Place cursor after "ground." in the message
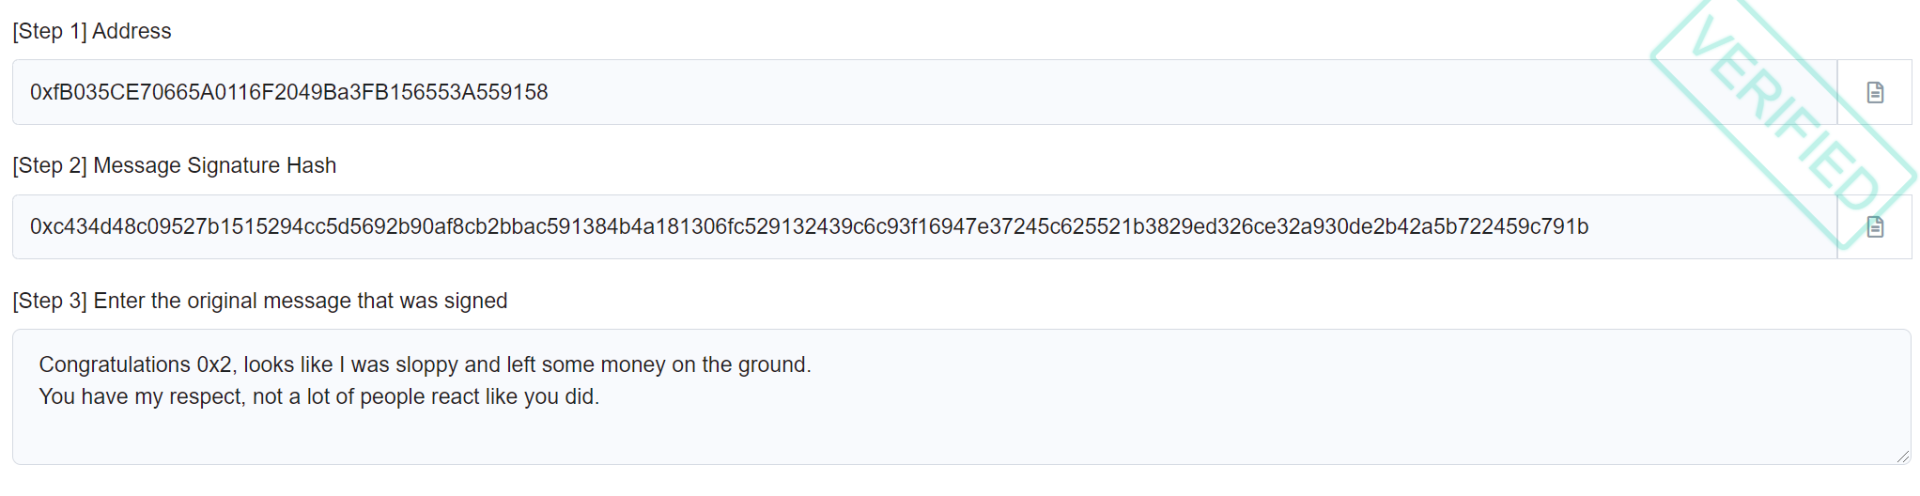This screenshot has width=1920, height=496. coord(812,365)
